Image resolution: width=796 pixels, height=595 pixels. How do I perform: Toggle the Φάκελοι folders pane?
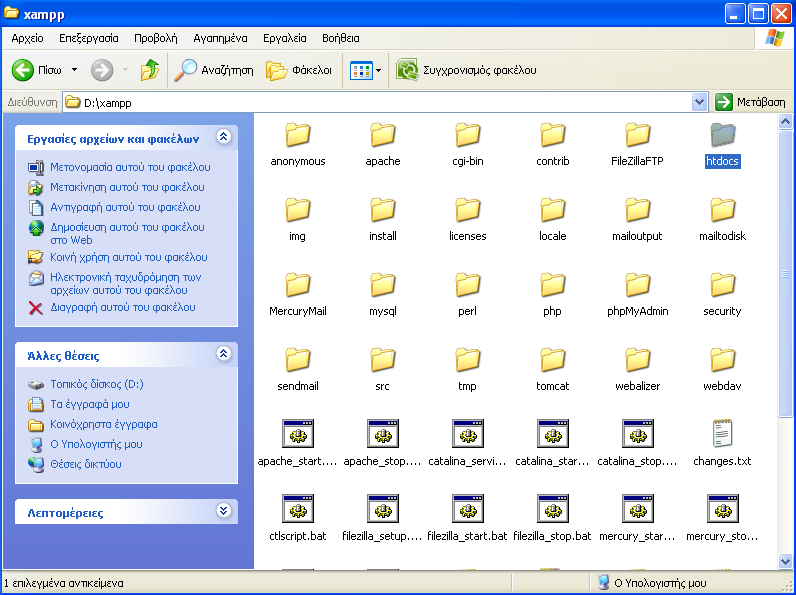click(x=299, y=70)
